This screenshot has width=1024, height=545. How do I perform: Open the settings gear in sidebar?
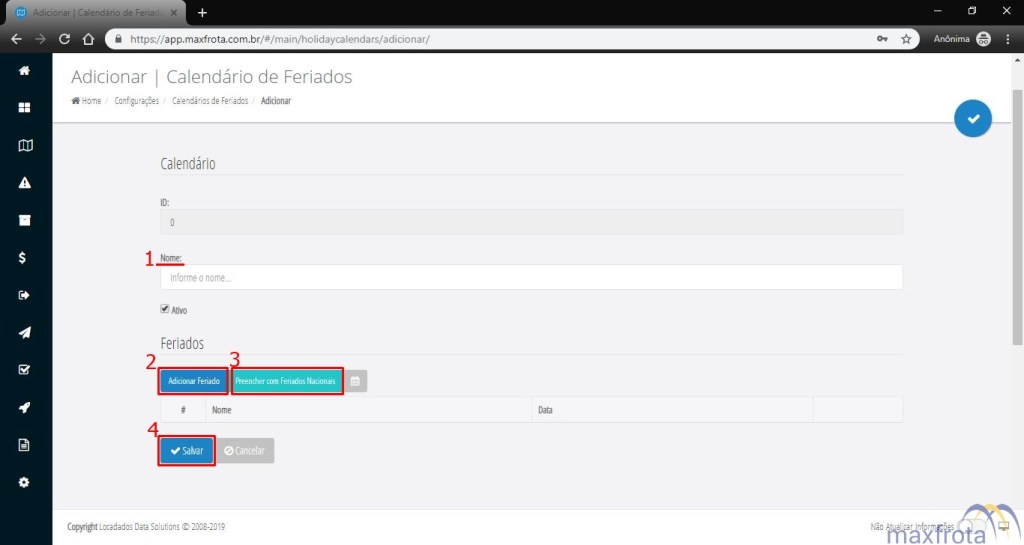(x=25, y=482)
